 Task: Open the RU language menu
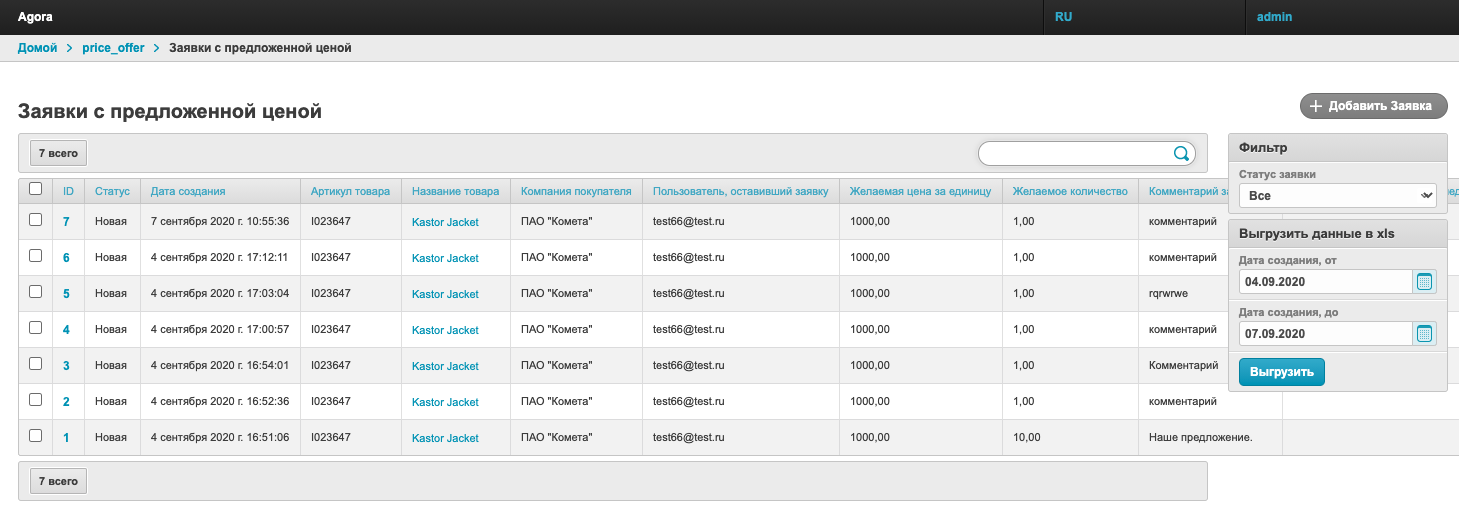(1063, 17)
